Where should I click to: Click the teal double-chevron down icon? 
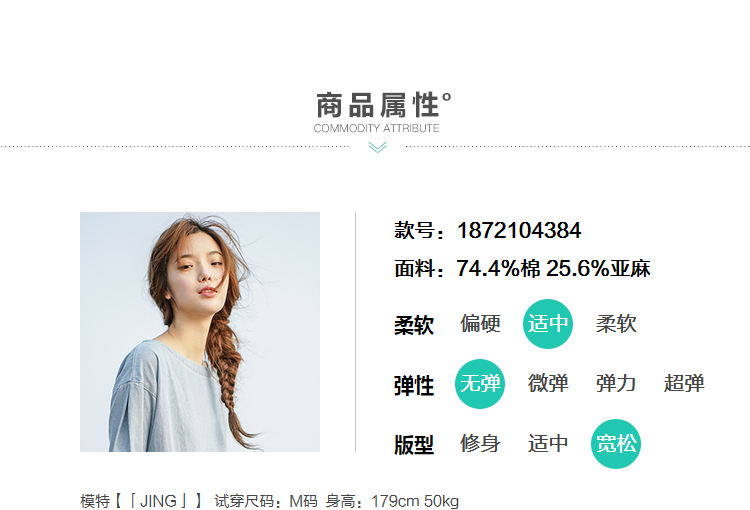(x=377, y=147)
